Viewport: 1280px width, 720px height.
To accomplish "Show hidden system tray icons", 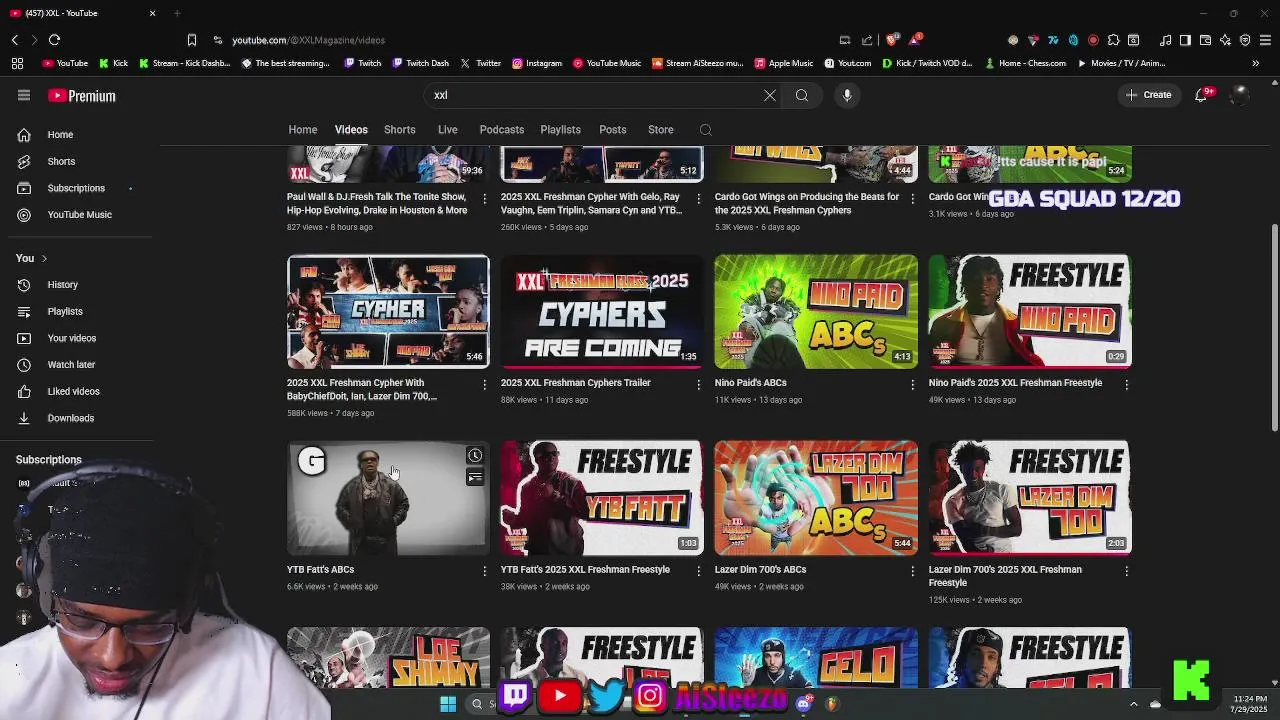I will (x=1133, y=704).
